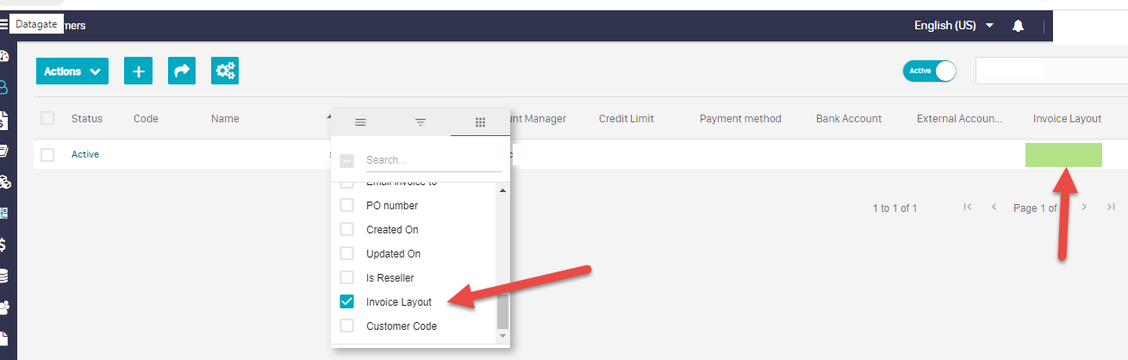This screenshot has height=360, width=1128.
Task: Open the Customers sidebar icon
Action: [x=4, y=88]
